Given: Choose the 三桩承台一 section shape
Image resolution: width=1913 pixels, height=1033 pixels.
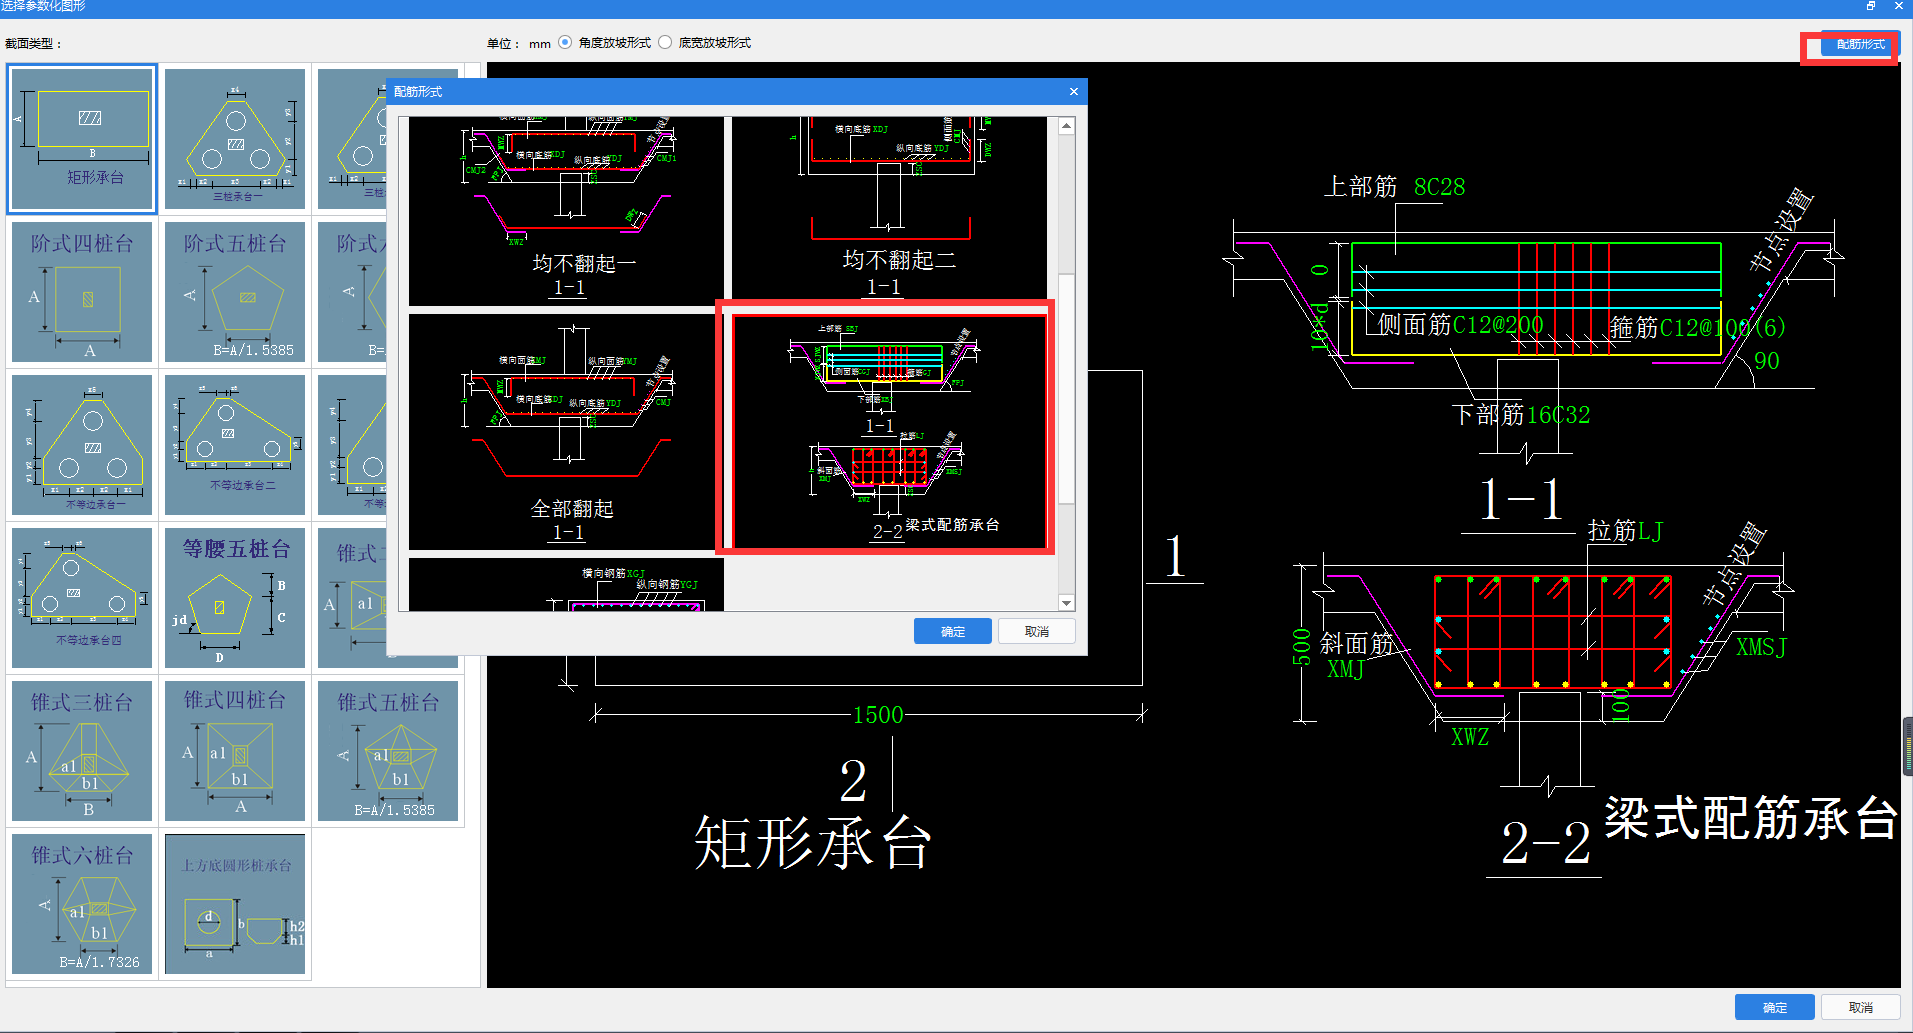Looking at the screenshot, I should 235,139.
